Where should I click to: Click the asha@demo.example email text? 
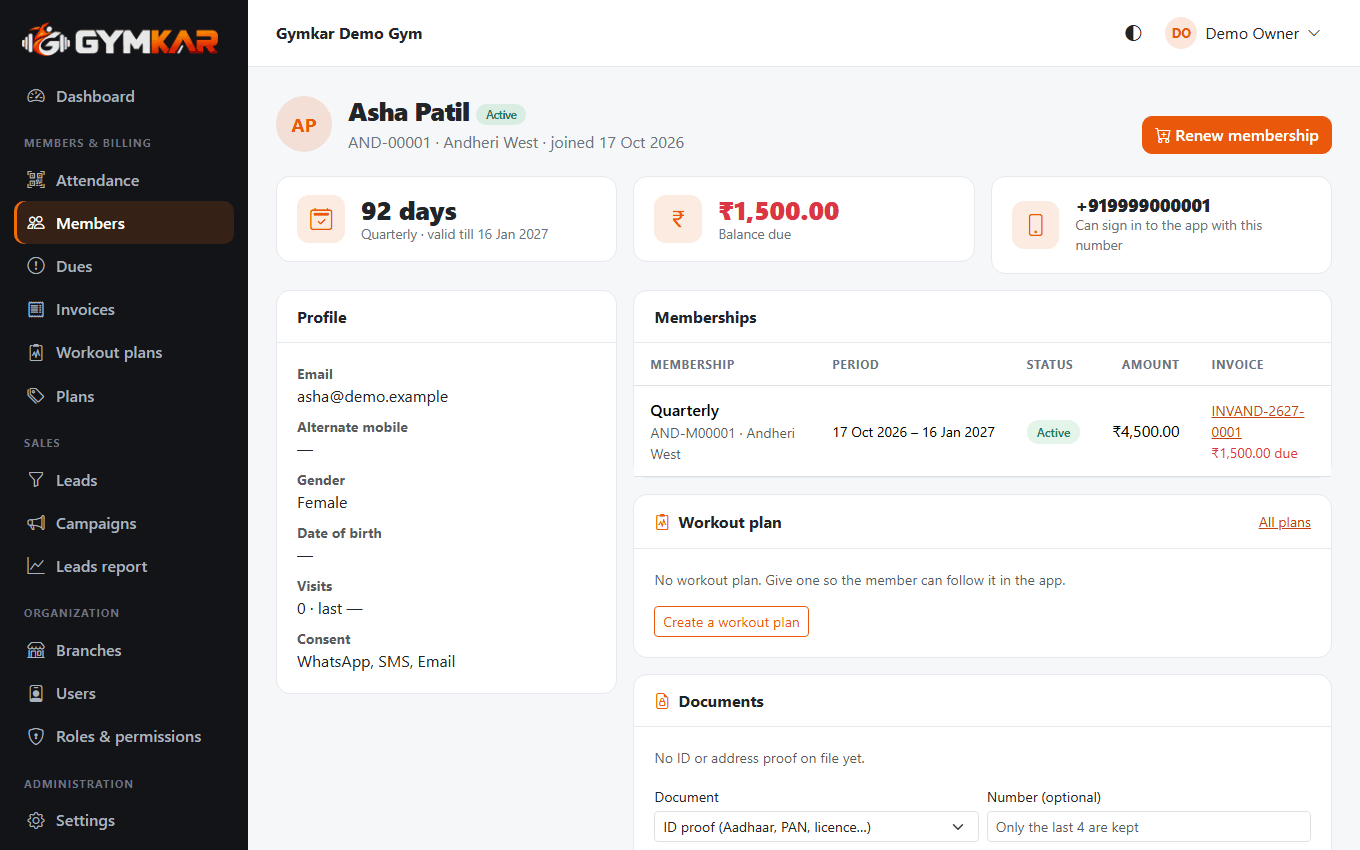click(x=373, y=397)
